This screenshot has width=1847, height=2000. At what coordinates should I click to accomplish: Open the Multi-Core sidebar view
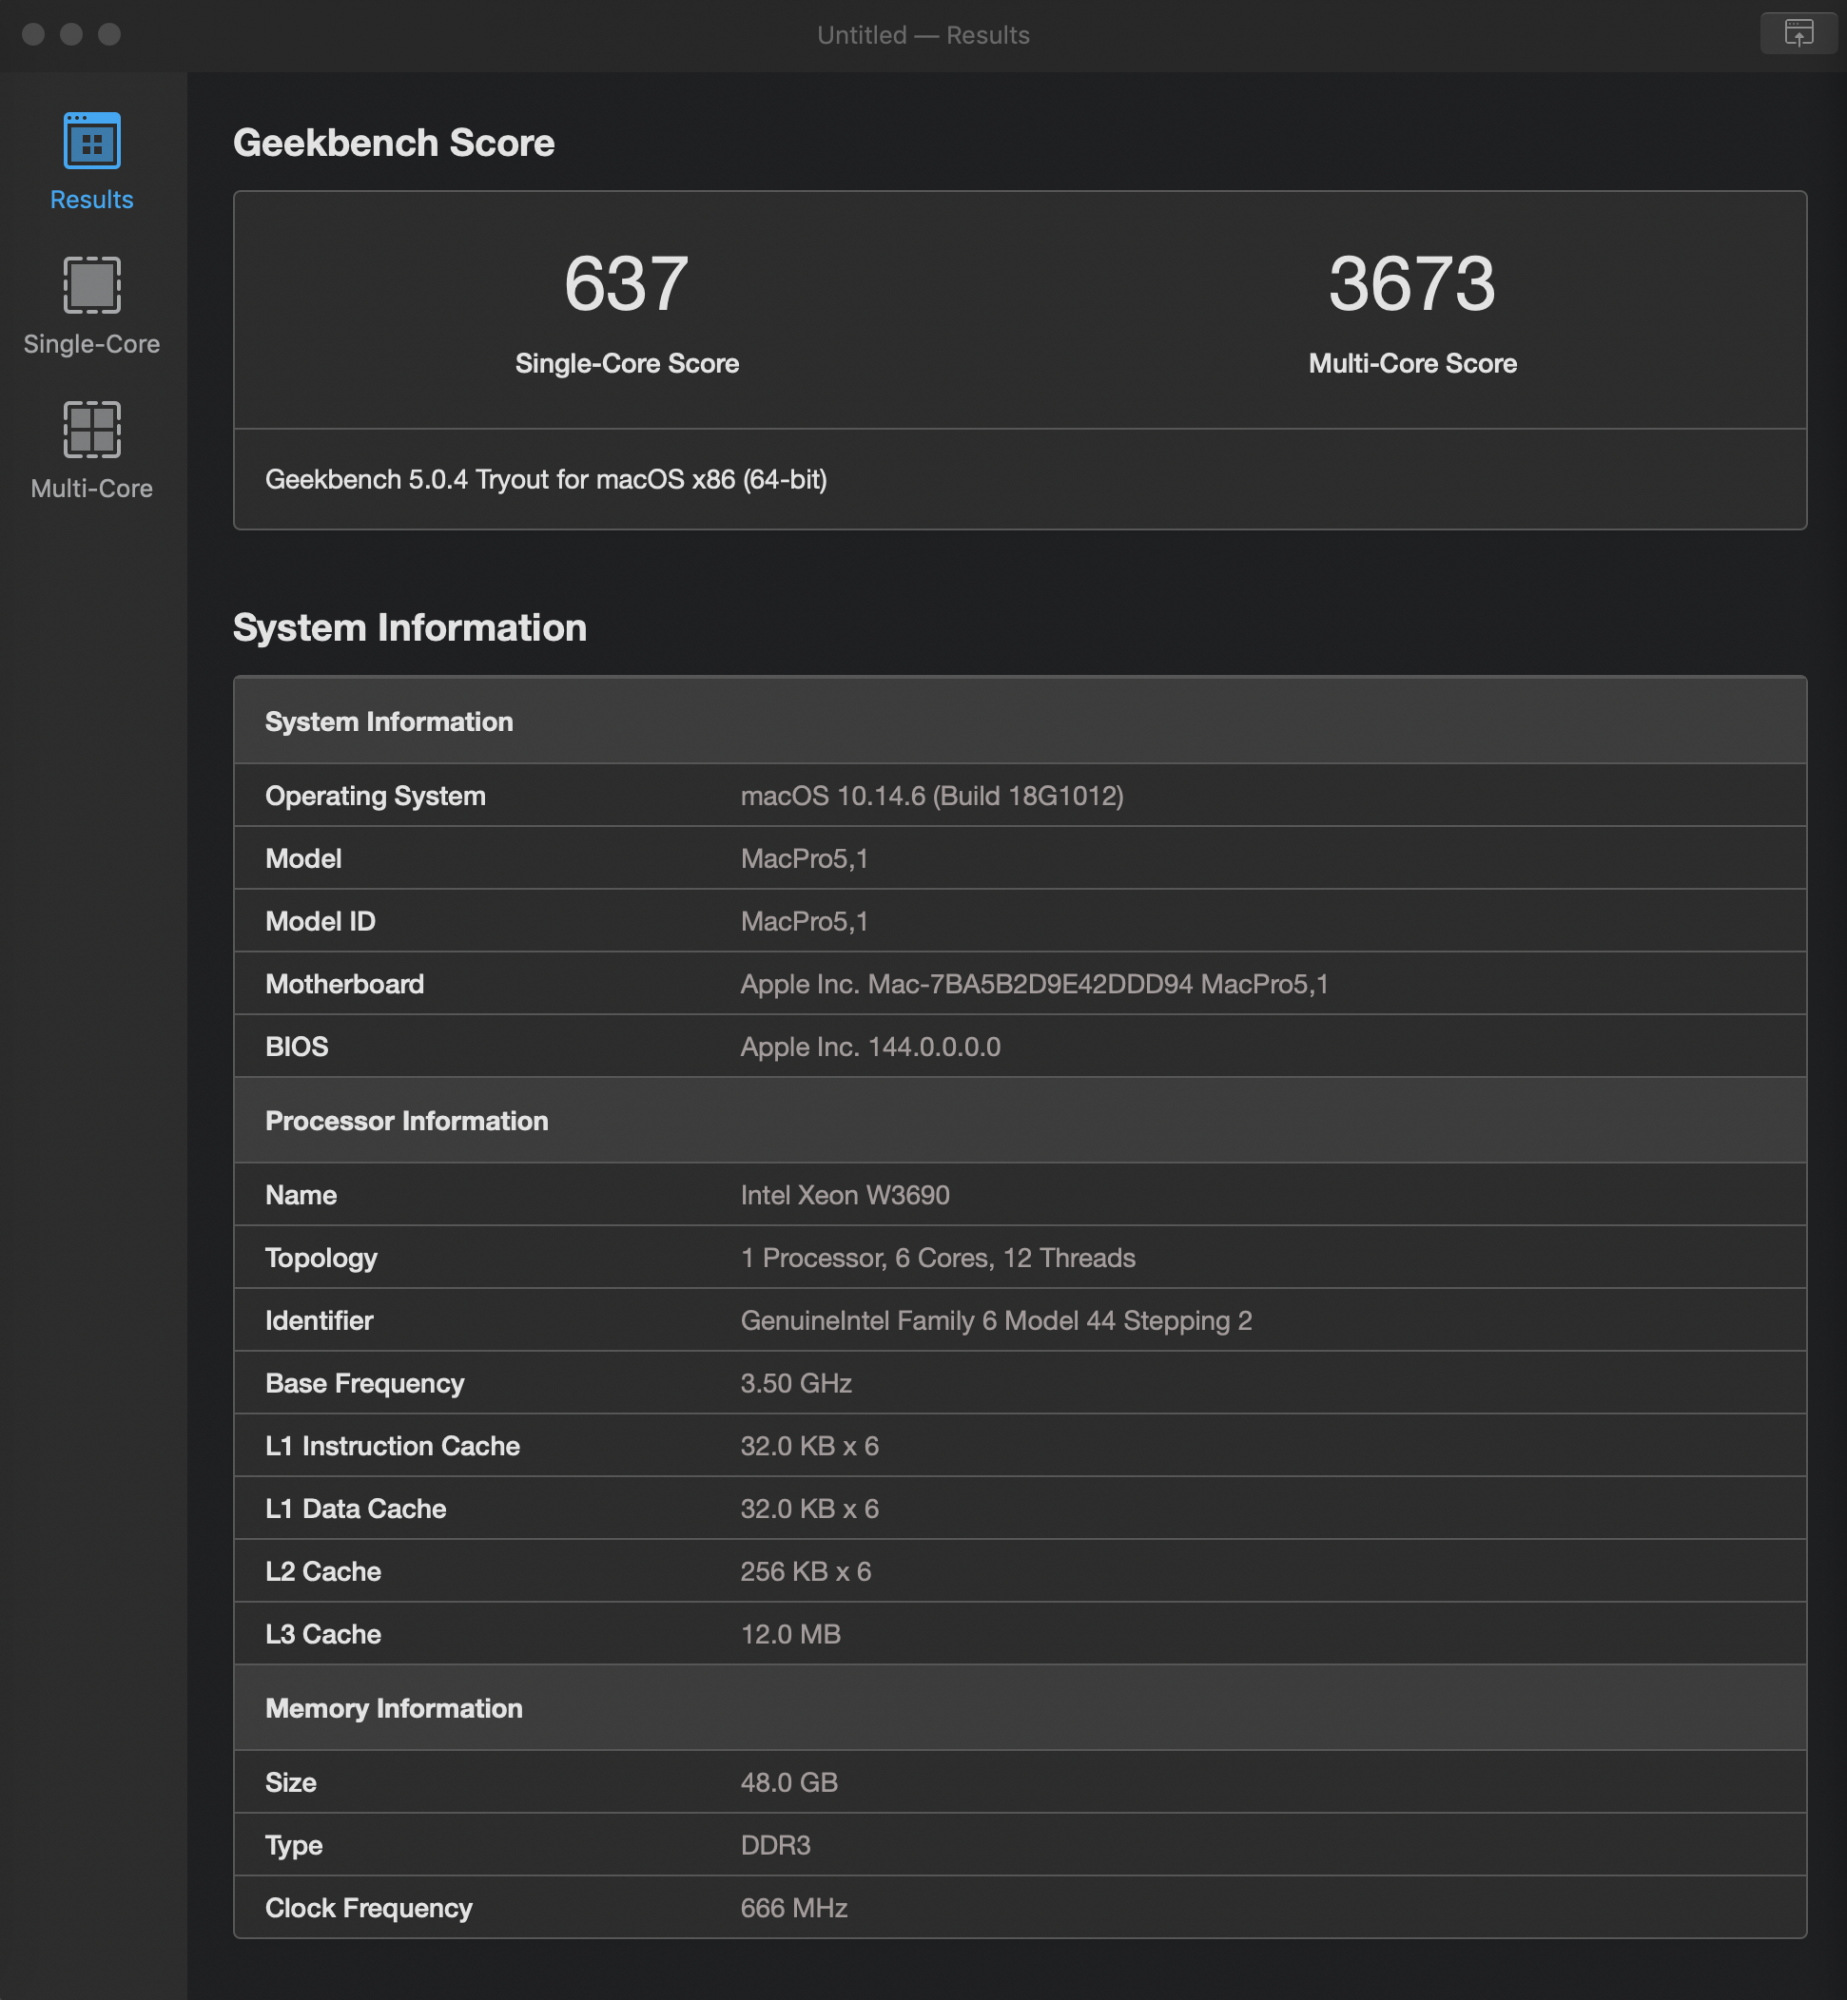(x=92, y=451)
